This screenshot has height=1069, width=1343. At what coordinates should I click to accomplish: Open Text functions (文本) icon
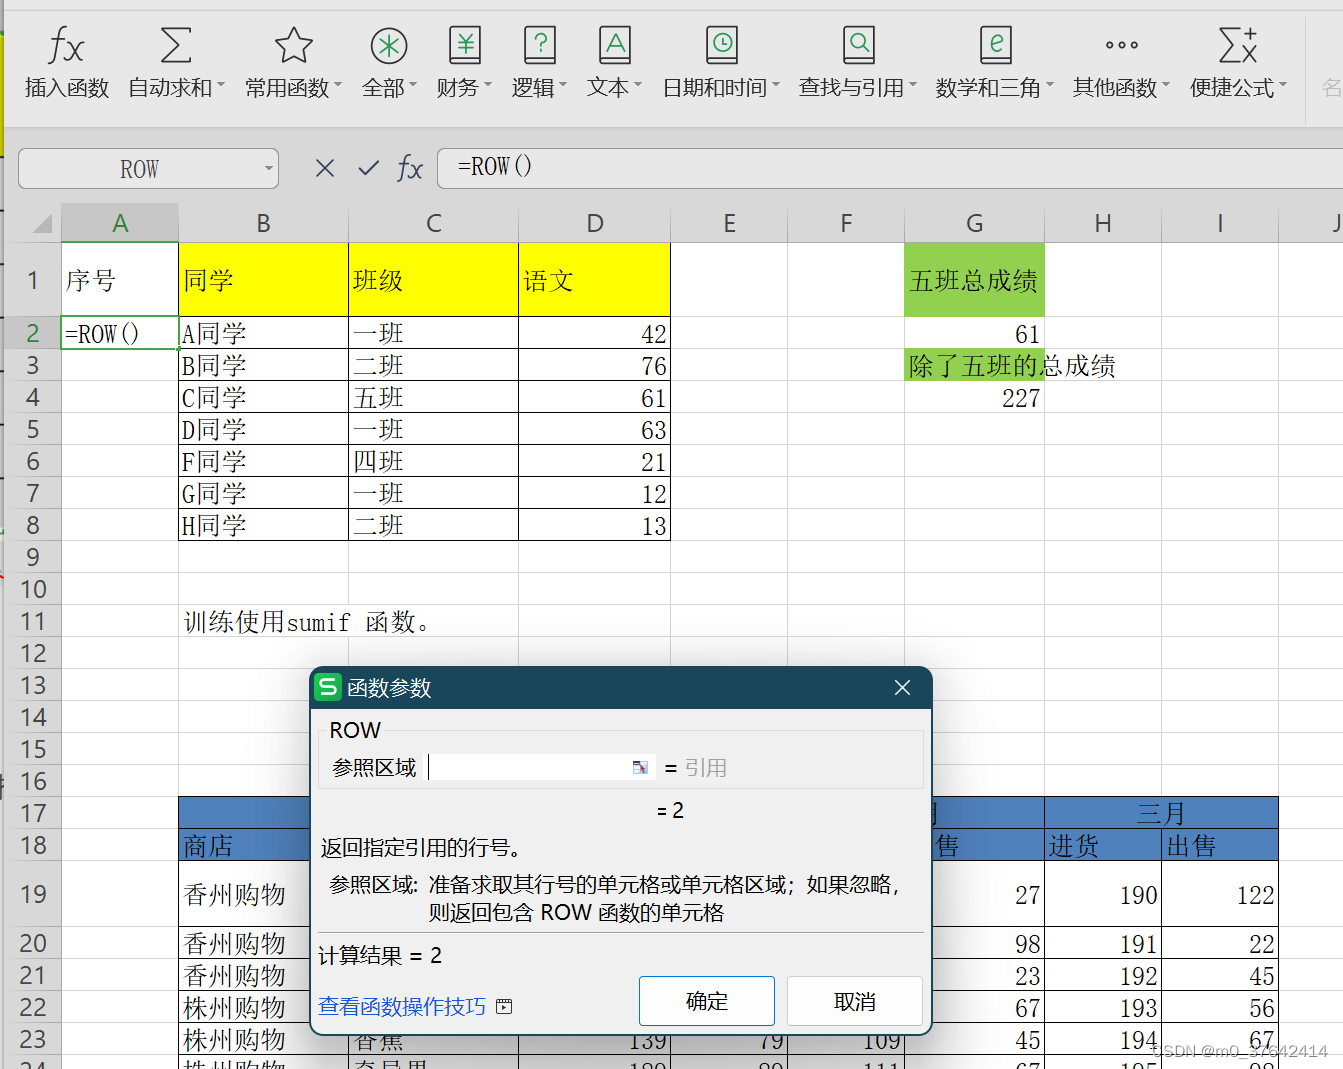pos(615,46)
